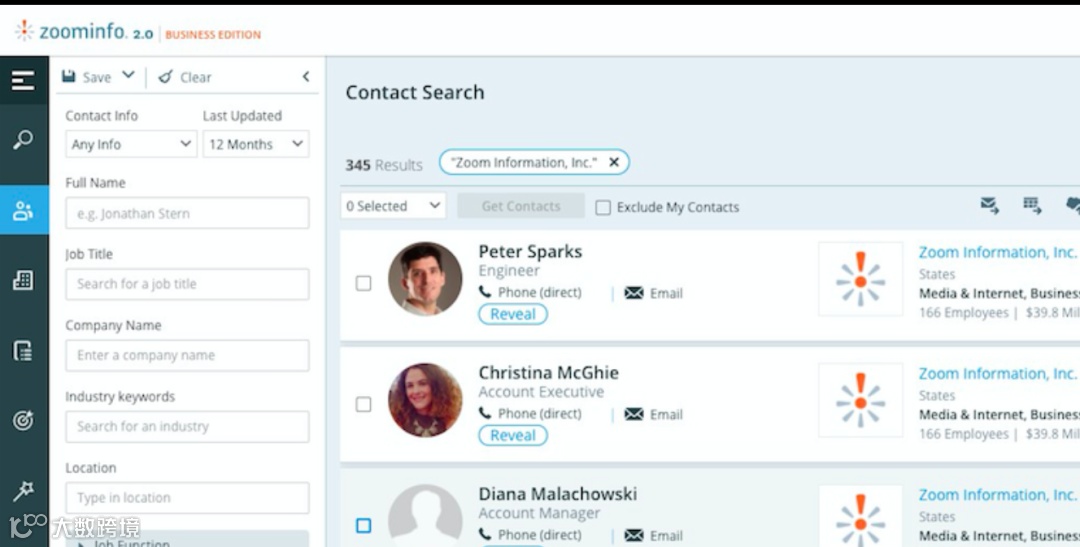Click the Save floppy disk icon
Viewport: 1080px width, 547px height.
click(69, 76)
